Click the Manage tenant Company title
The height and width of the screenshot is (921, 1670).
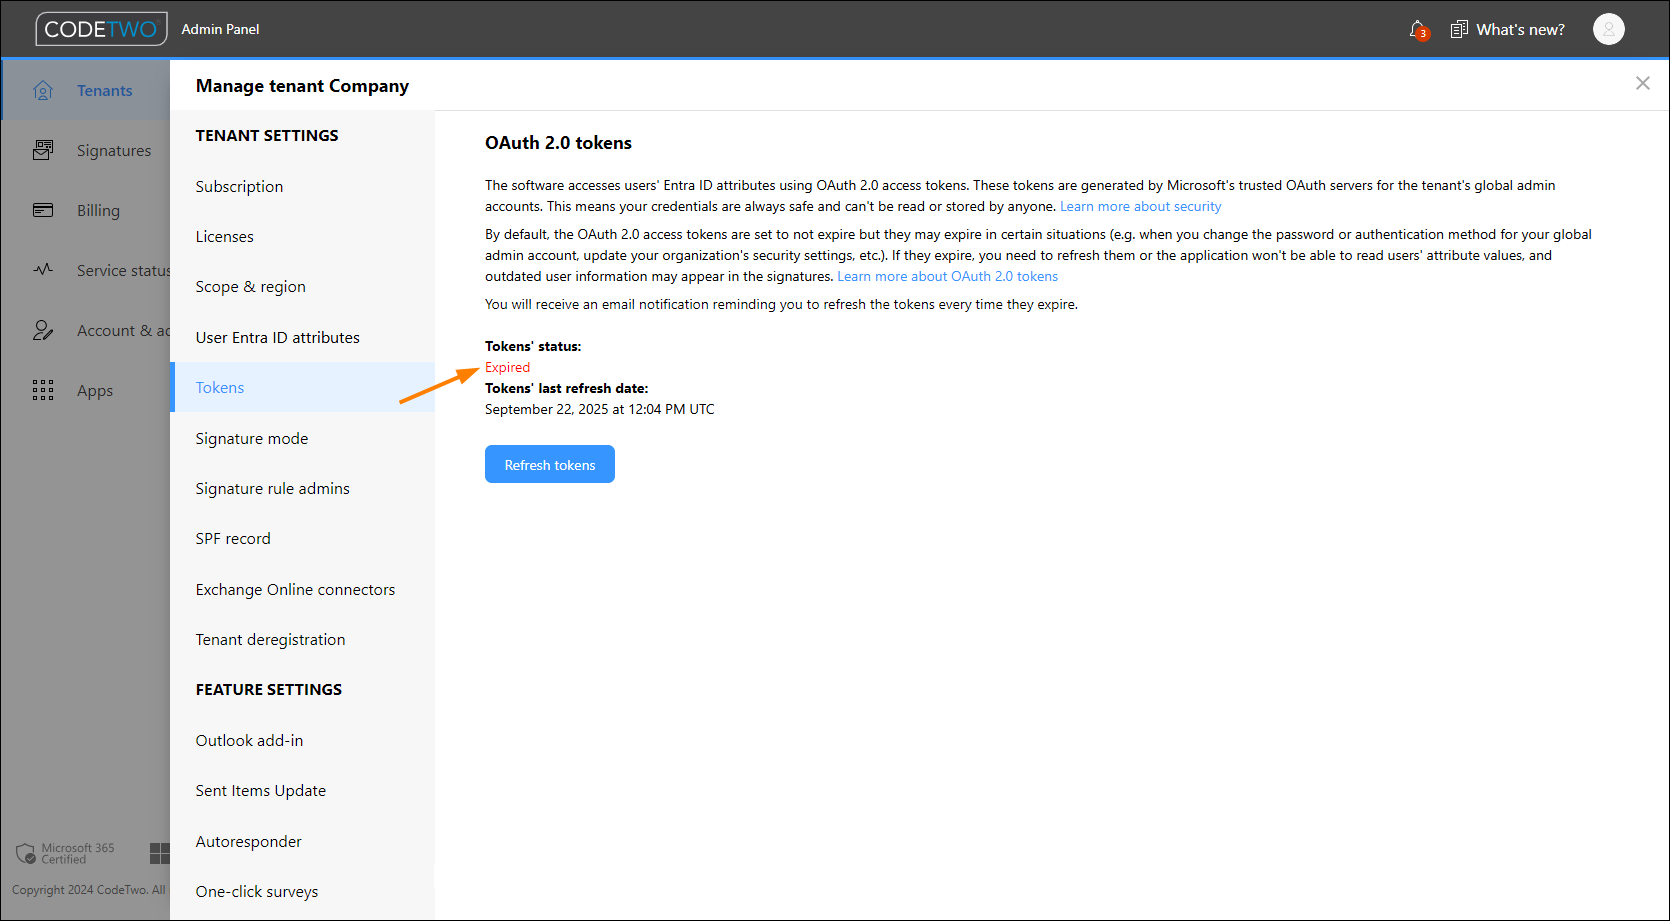tap(302, 85)
